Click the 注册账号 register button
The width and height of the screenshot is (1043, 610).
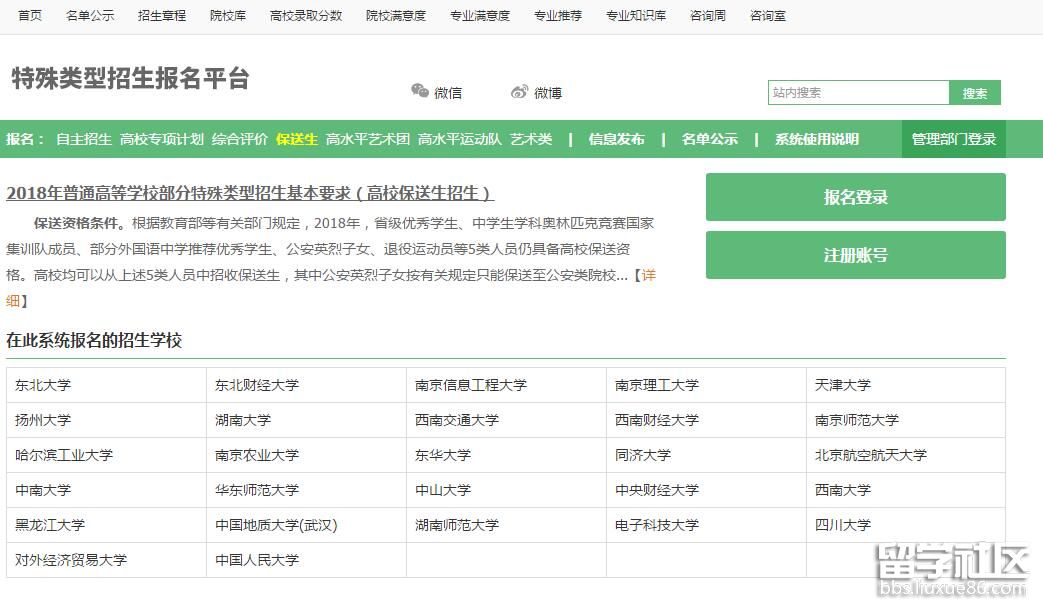[855, 255]
